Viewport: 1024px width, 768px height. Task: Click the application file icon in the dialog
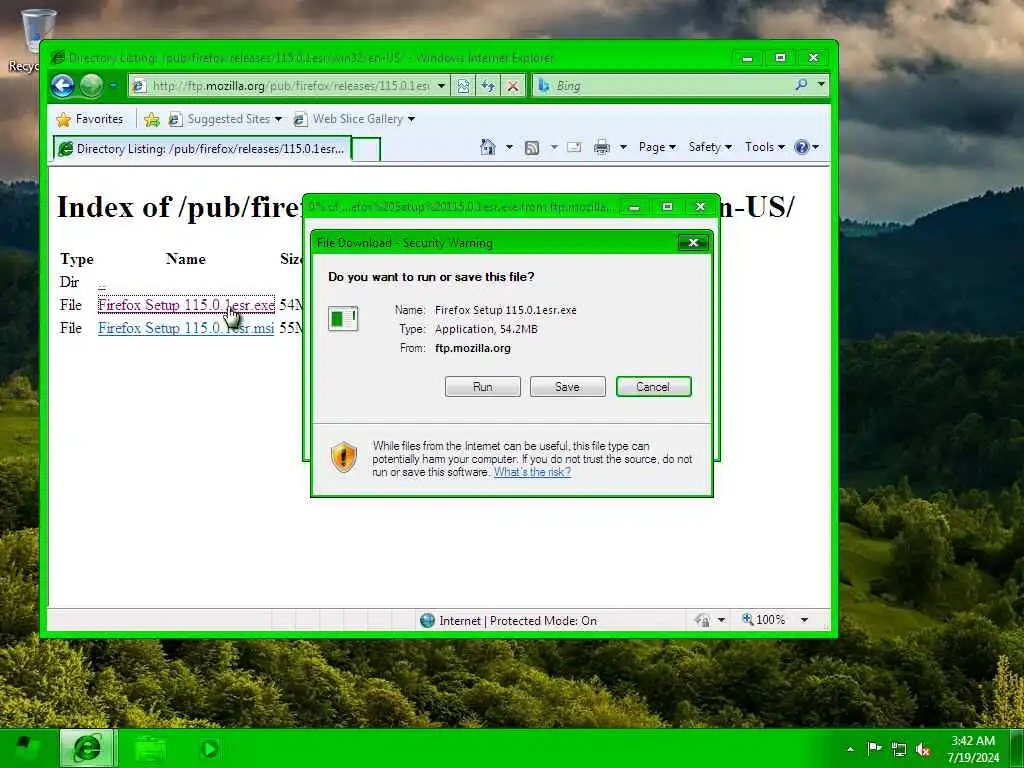pyautogui.click(x=343, y=319)
